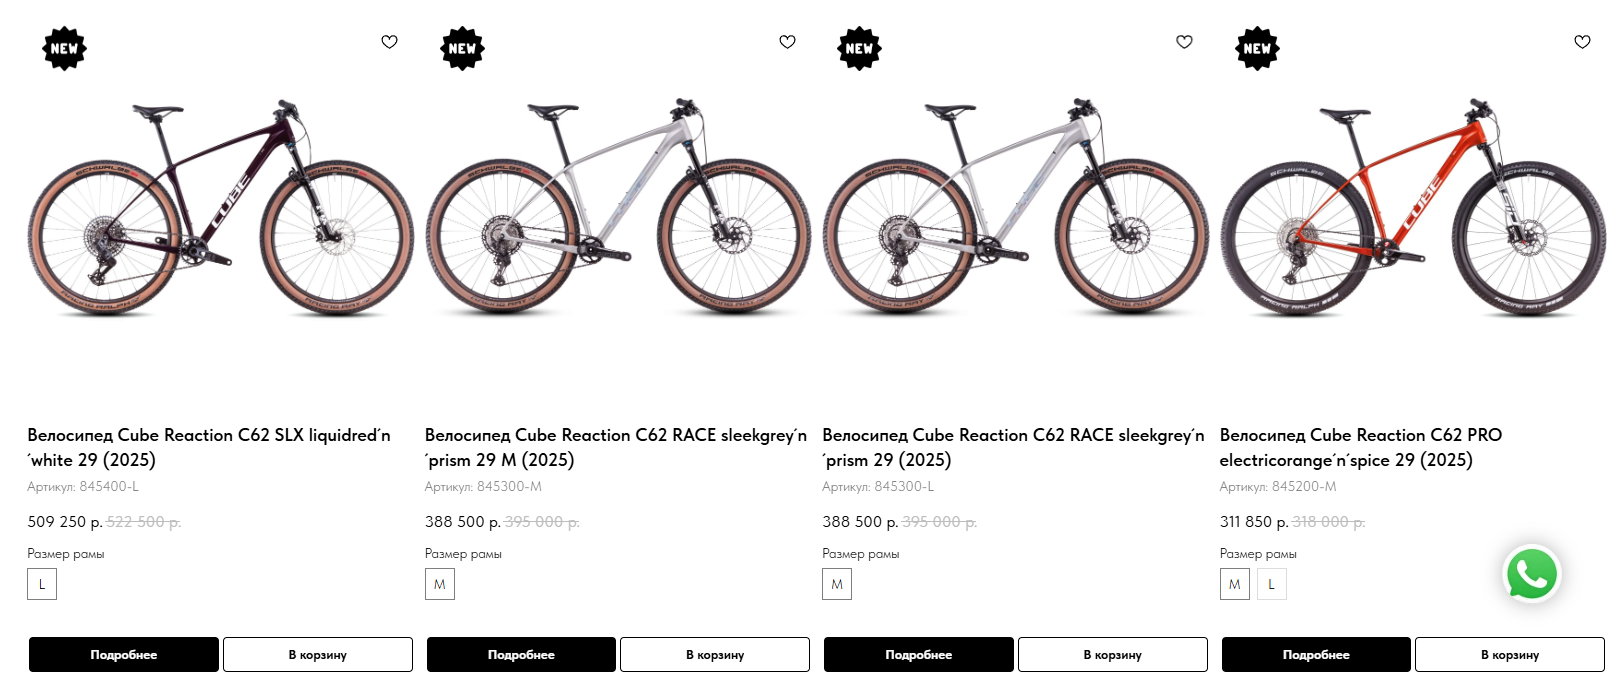Open the C62 RACE 845300-L title link
The height and width of the screenshot is (678, 1622).
click(1012, 447)
